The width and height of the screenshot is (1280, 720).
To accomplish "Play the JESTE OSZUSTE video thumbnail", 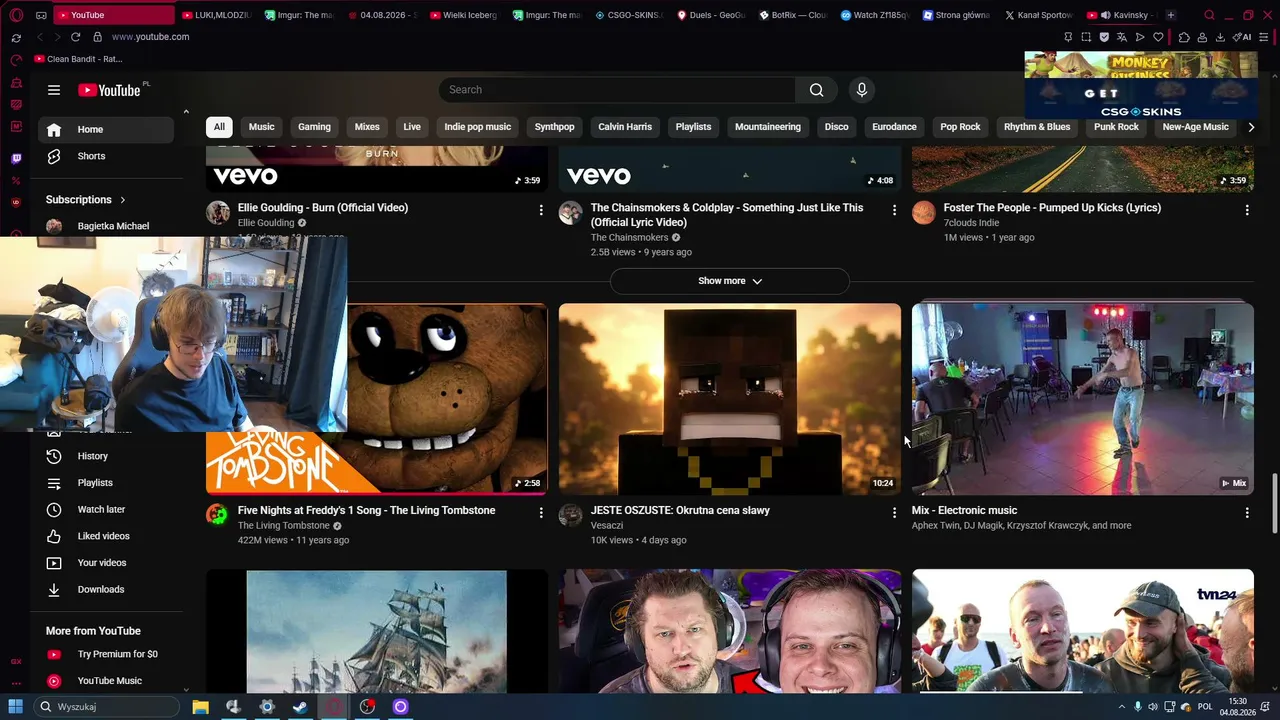I will click(730, 399).
